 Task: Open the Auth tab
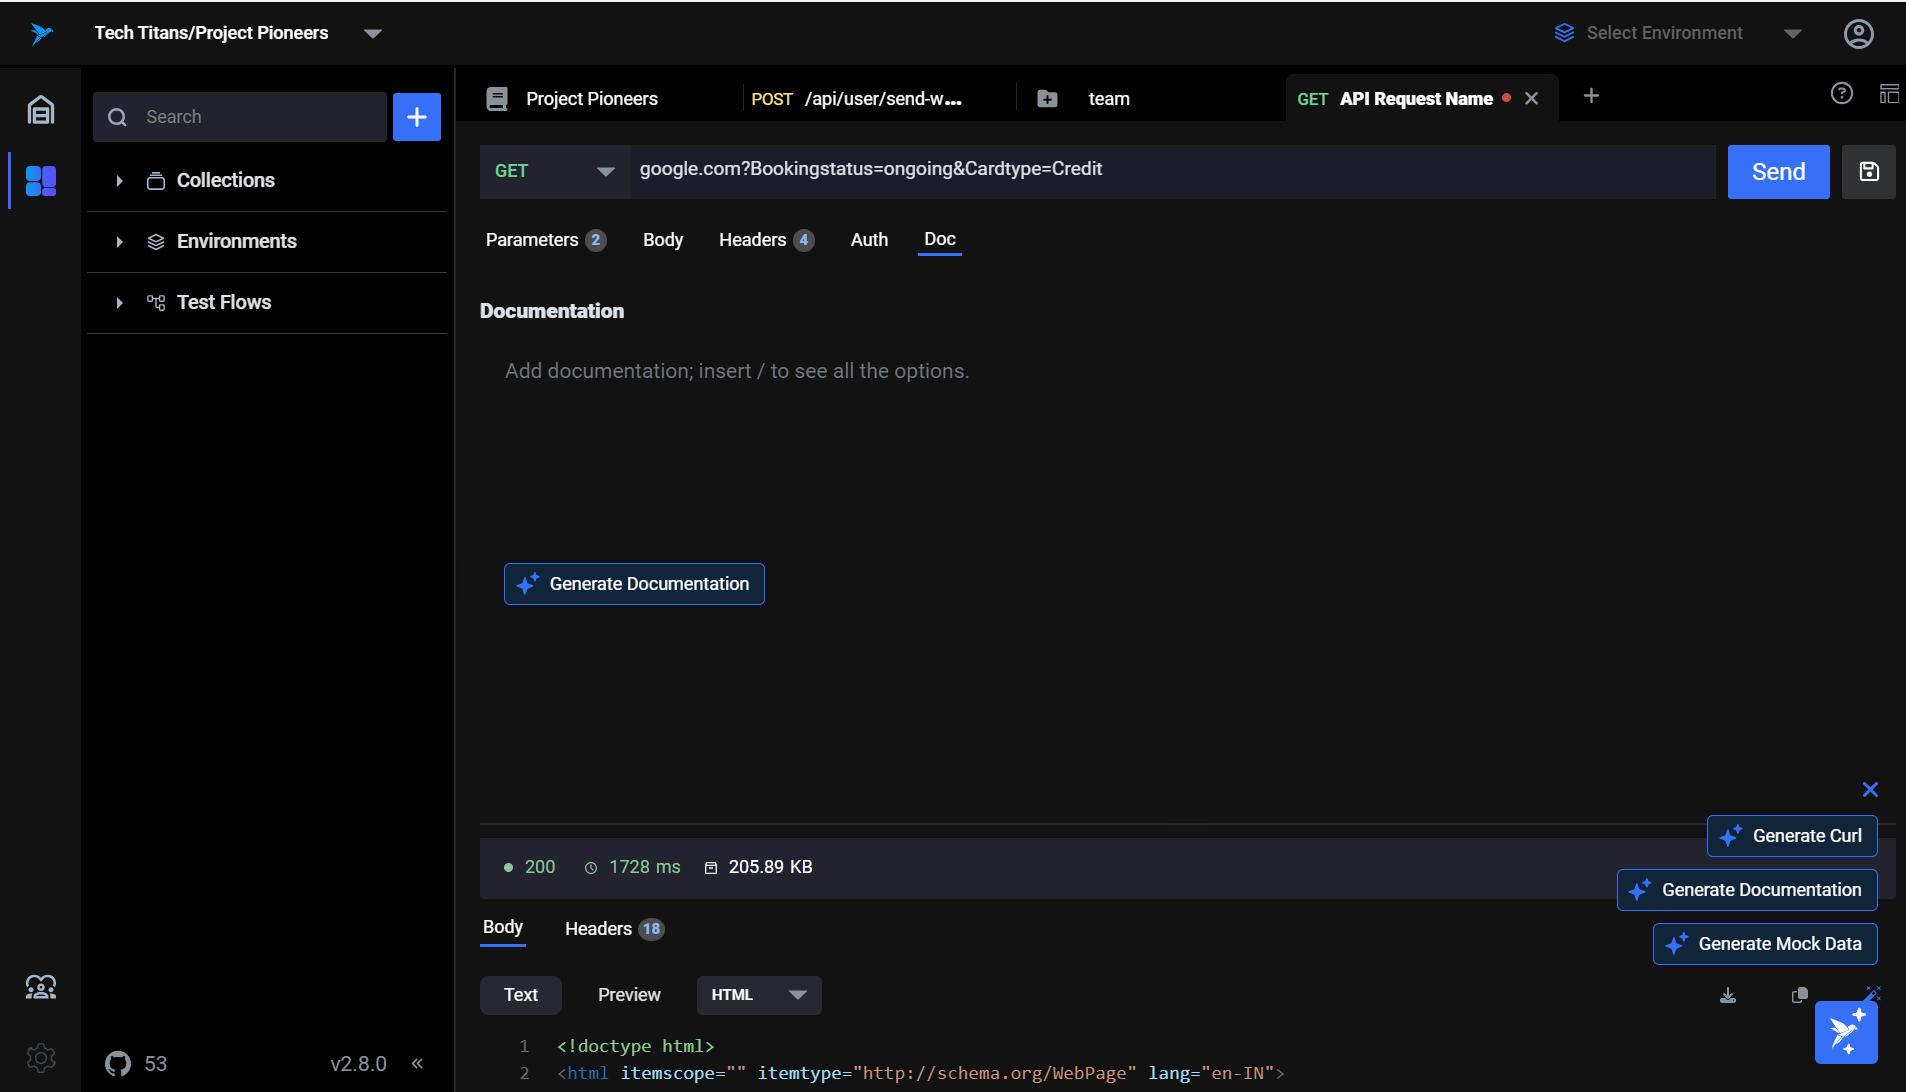869,240
